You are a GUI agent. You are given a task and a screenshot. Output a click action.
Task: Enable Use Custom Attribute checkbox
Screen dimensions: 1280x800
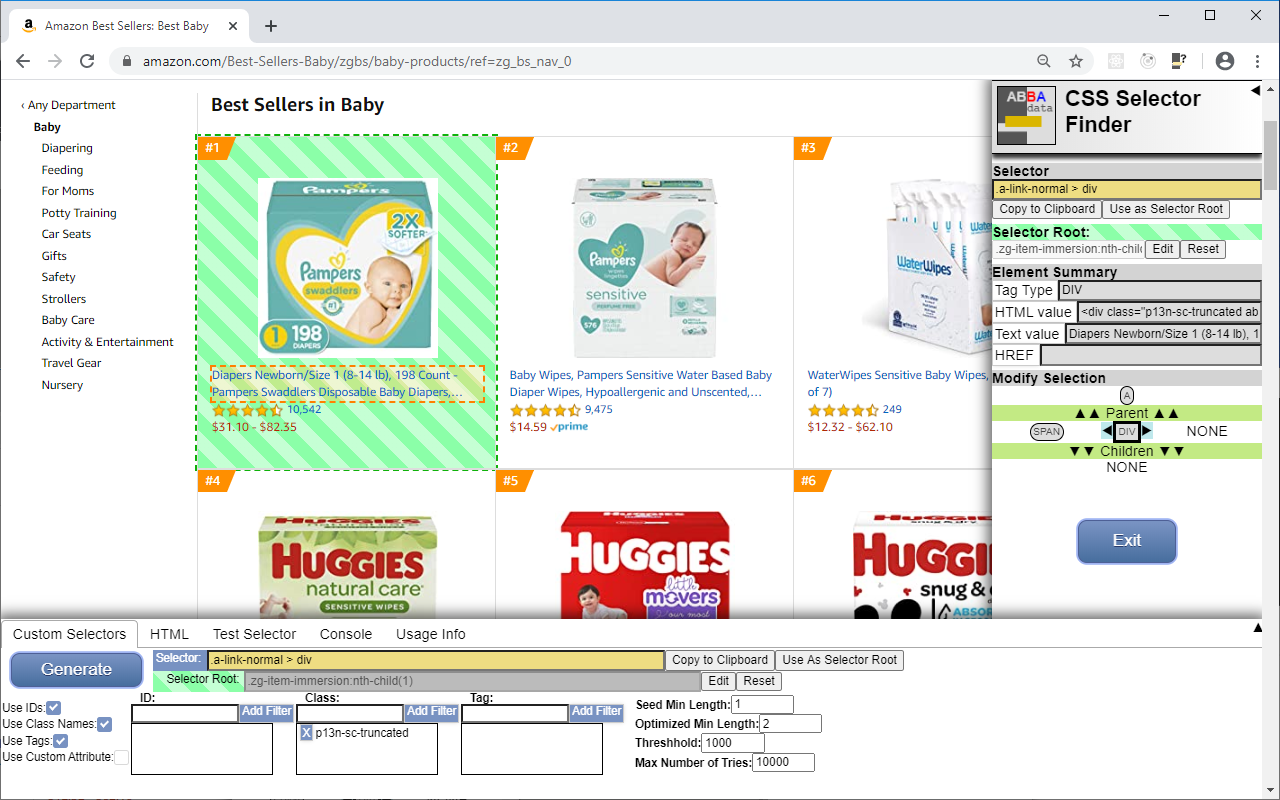(121, 757)
